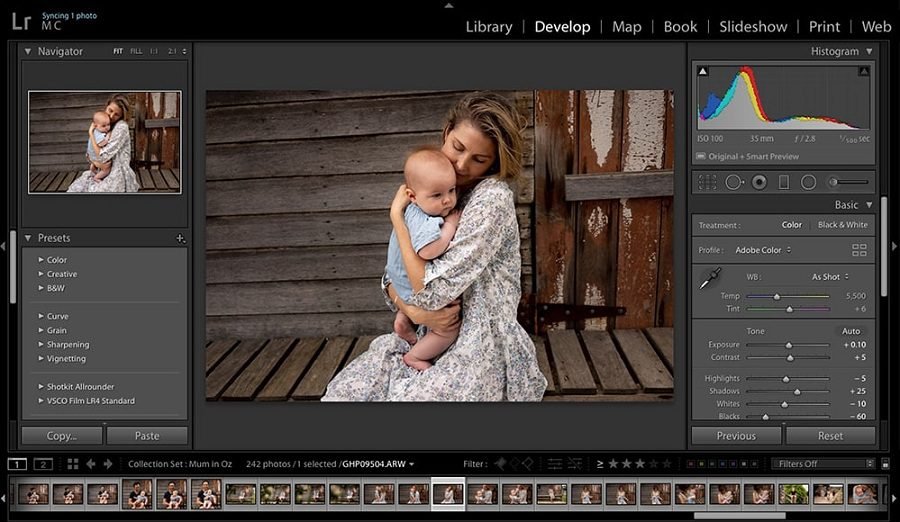Click the Reset button
Viewport: 900px width, 522px height.
pos(830,436)
